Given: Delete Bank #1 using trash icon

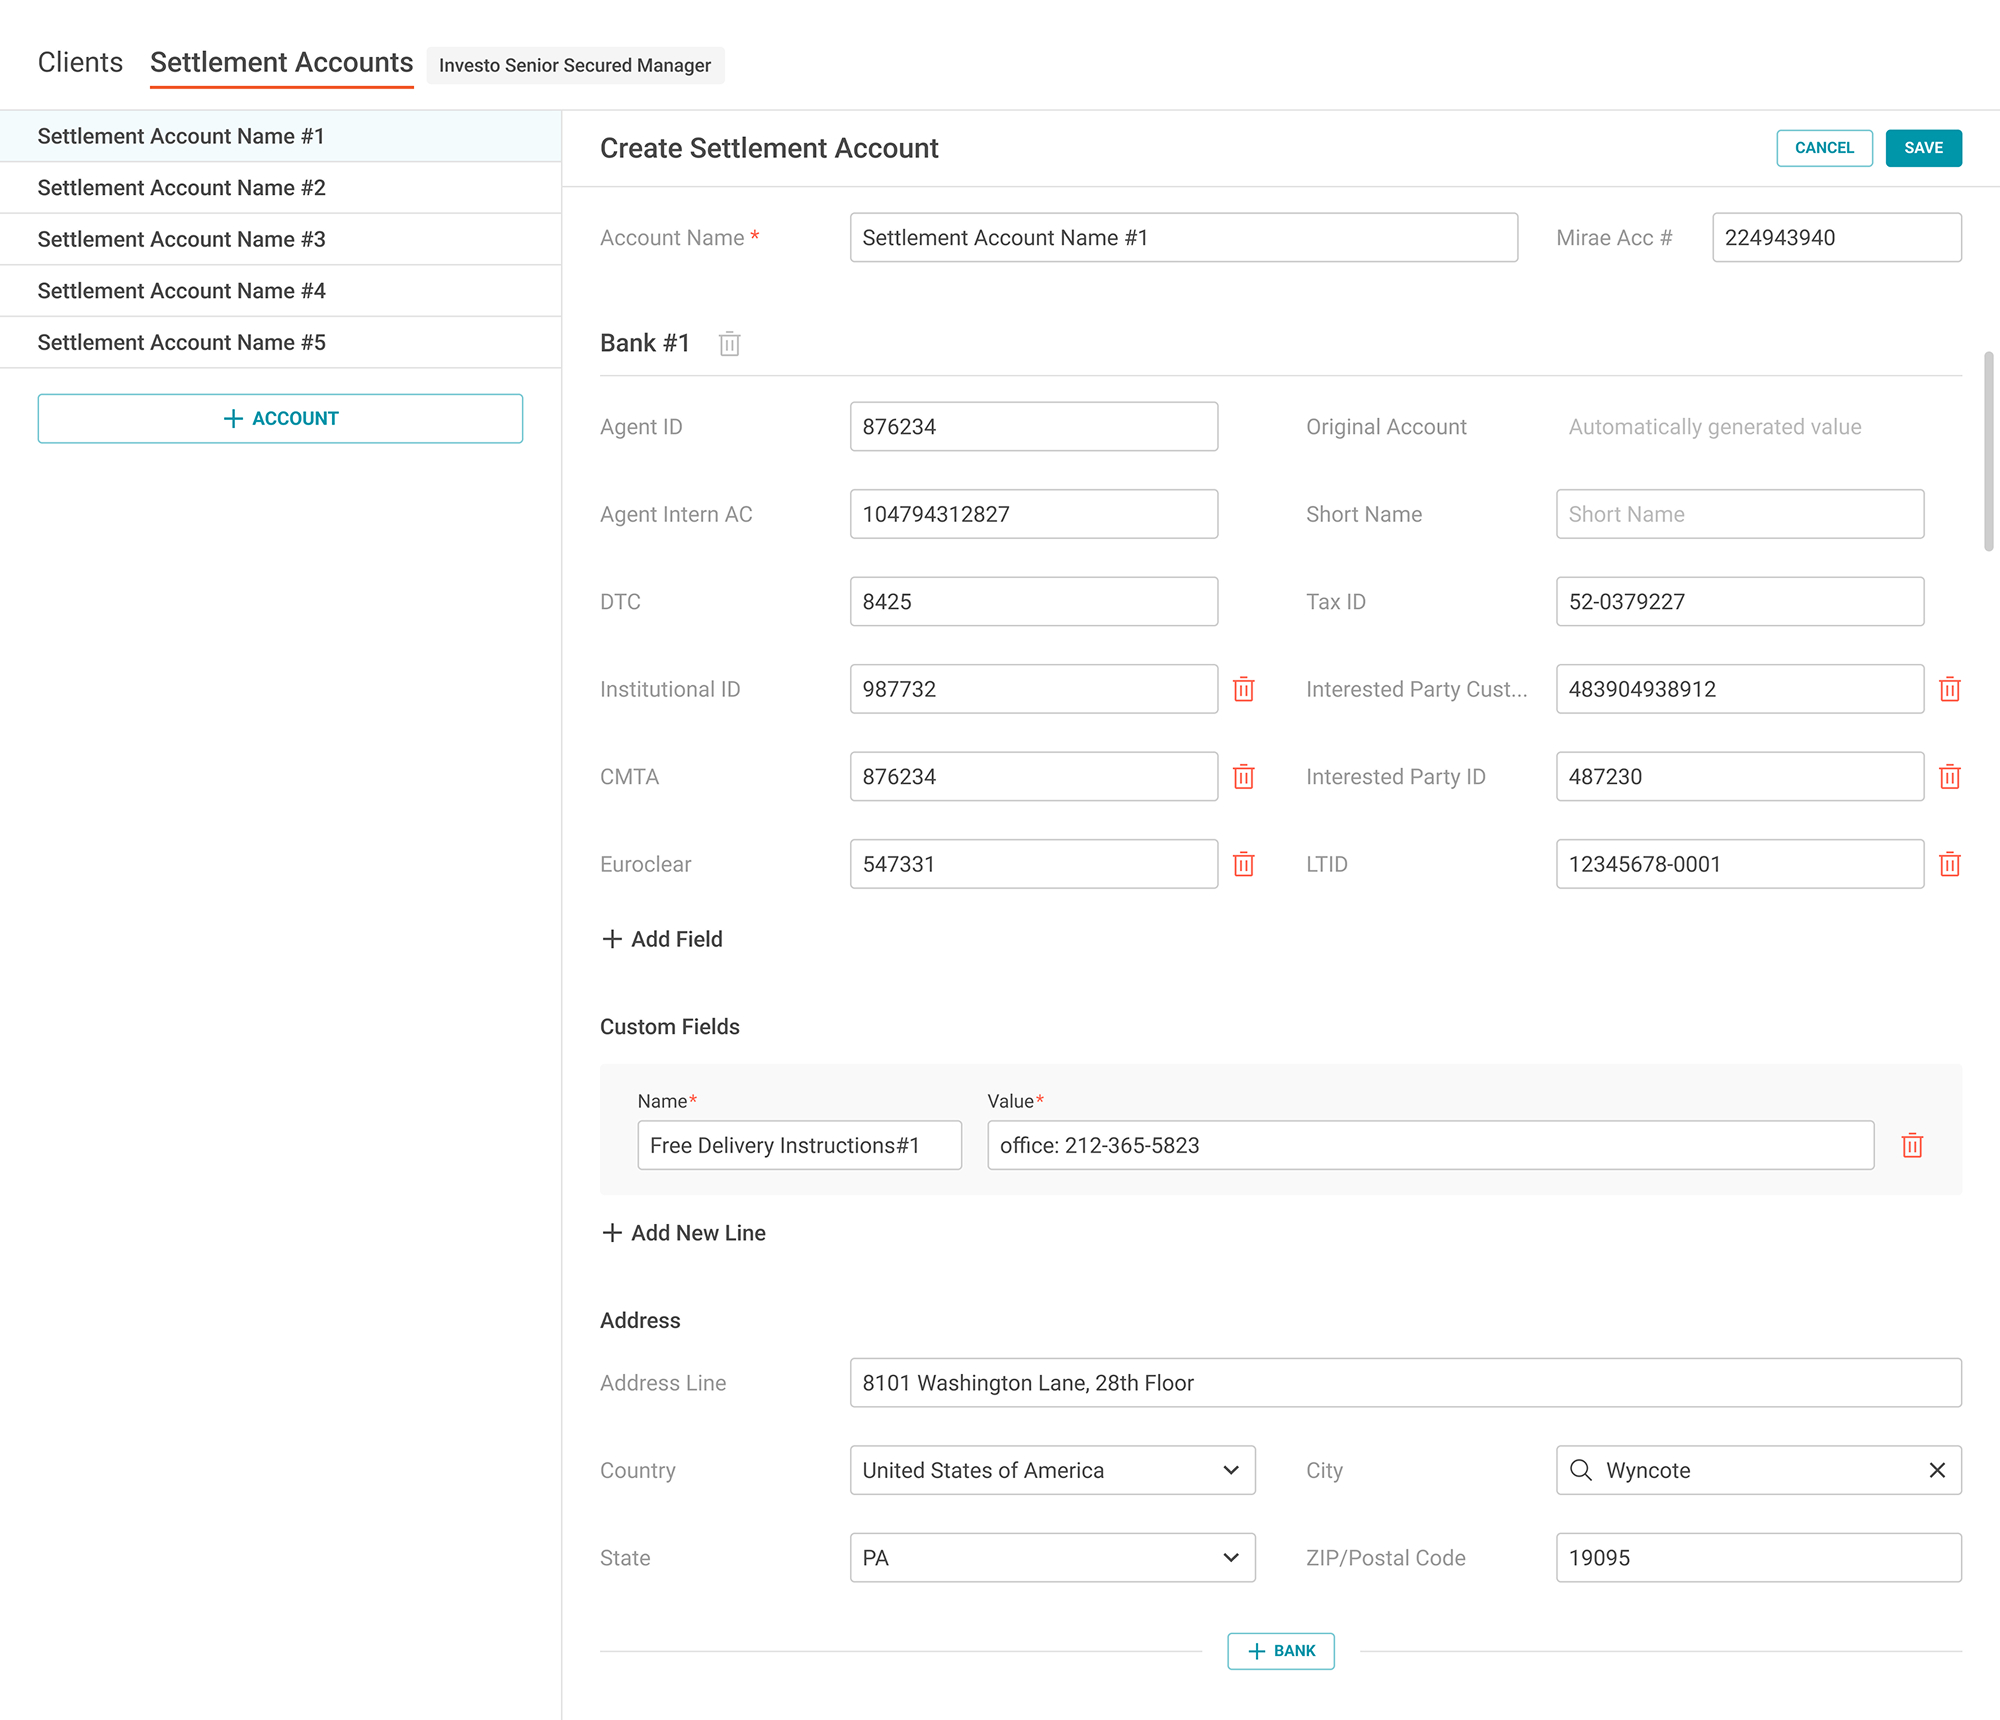Looking at the screenshot, I should 730,343.
